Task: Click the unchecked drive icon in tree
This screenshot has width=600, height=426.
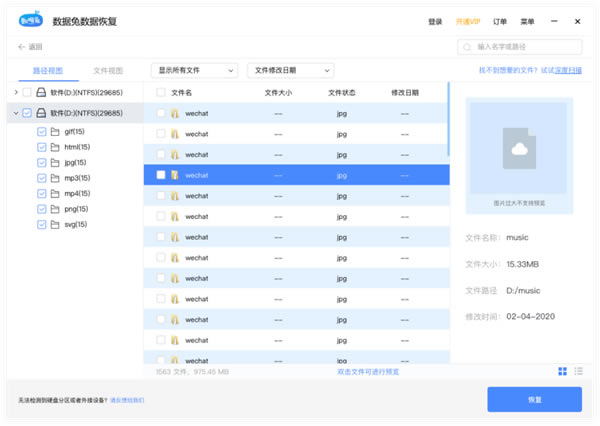Action: click(41, 92)
